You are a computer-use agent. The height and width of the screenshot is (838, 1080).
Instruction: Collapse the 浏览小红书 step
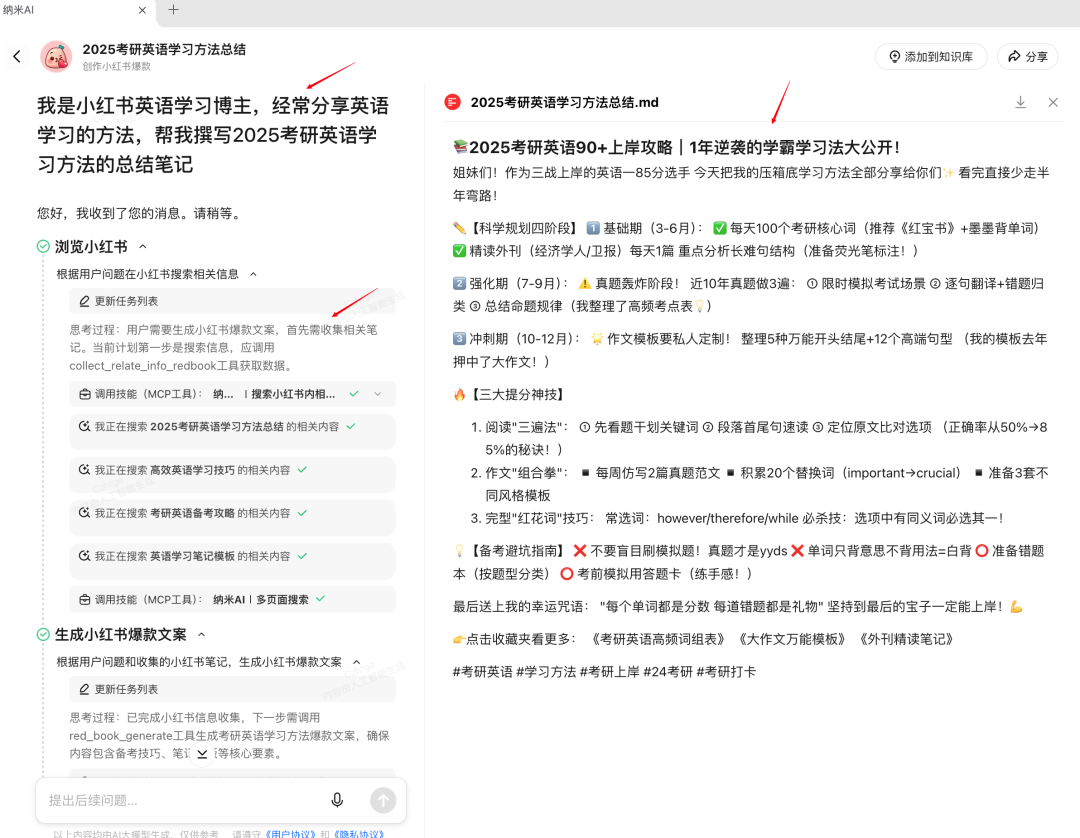143,246
